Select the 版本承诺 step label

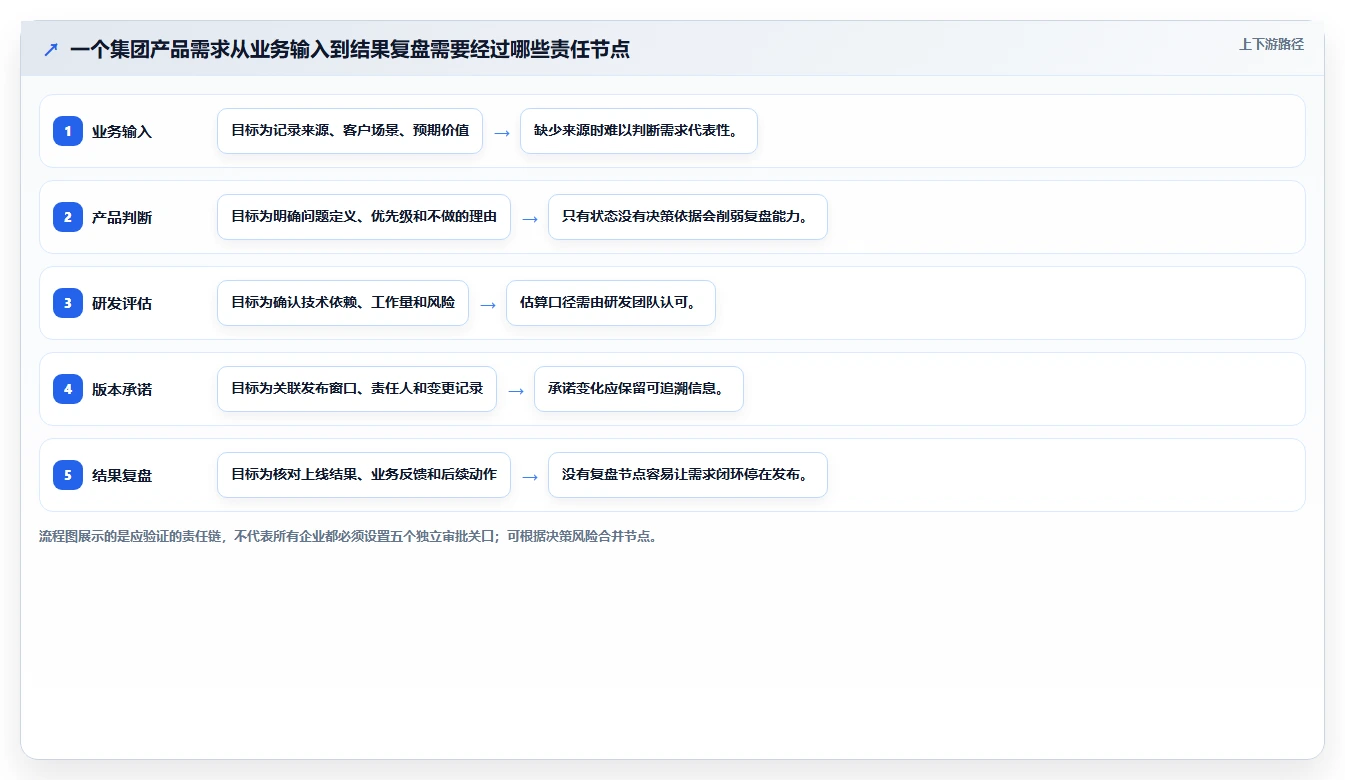122,389
